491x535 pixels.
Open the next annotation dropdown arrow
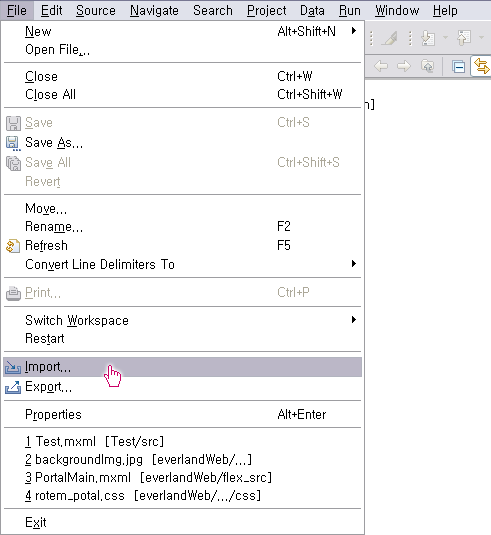tap(445, 37)
